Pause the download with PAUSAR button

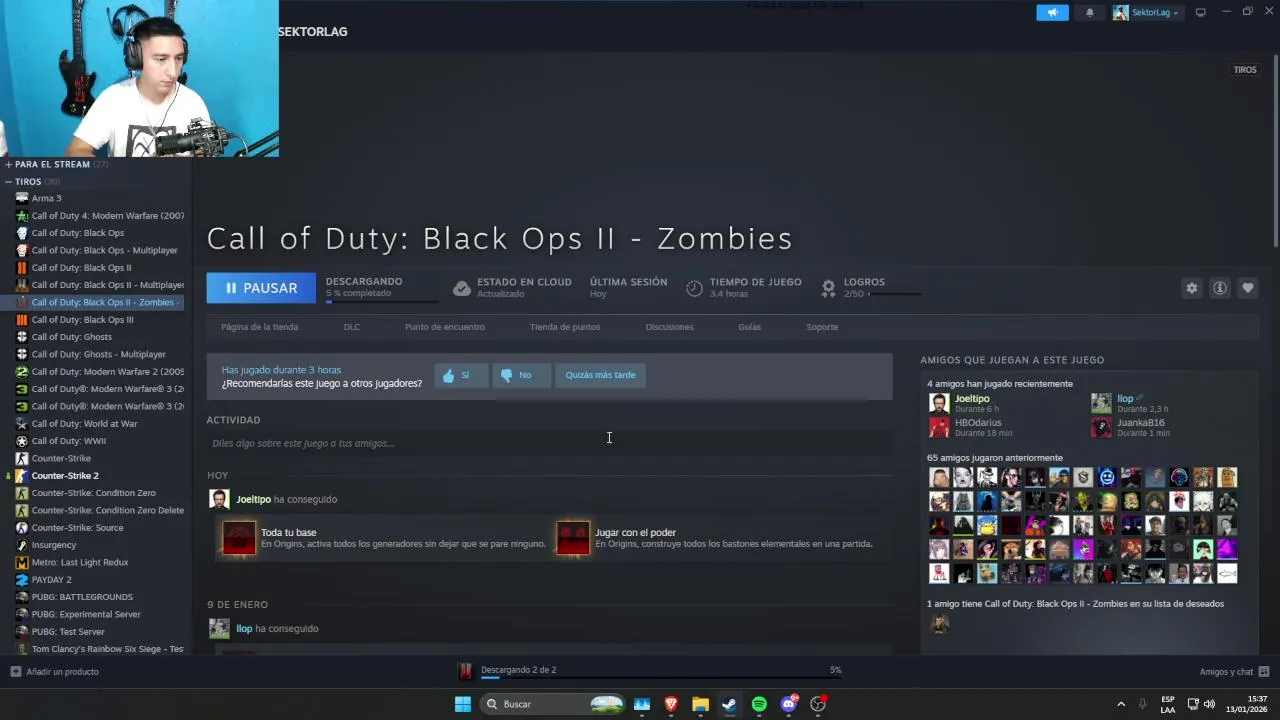(x=261, y=288)
